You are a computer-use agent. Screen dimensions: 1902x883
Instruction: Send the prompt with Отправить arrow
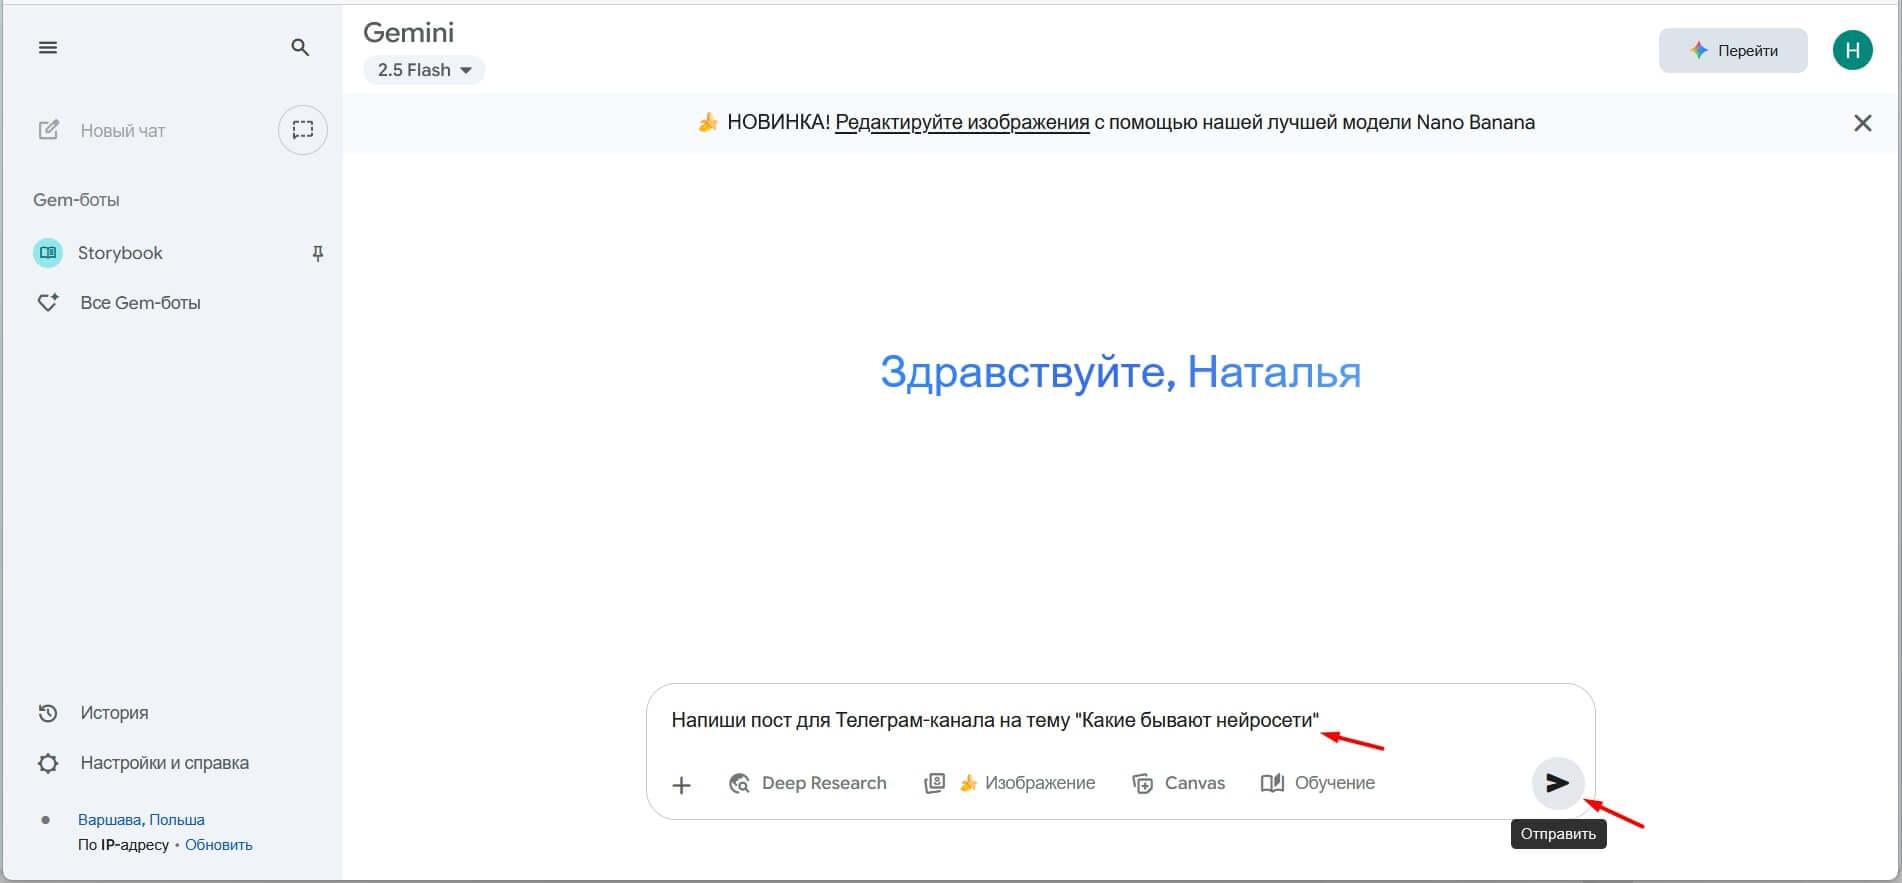coord(1557,783)
